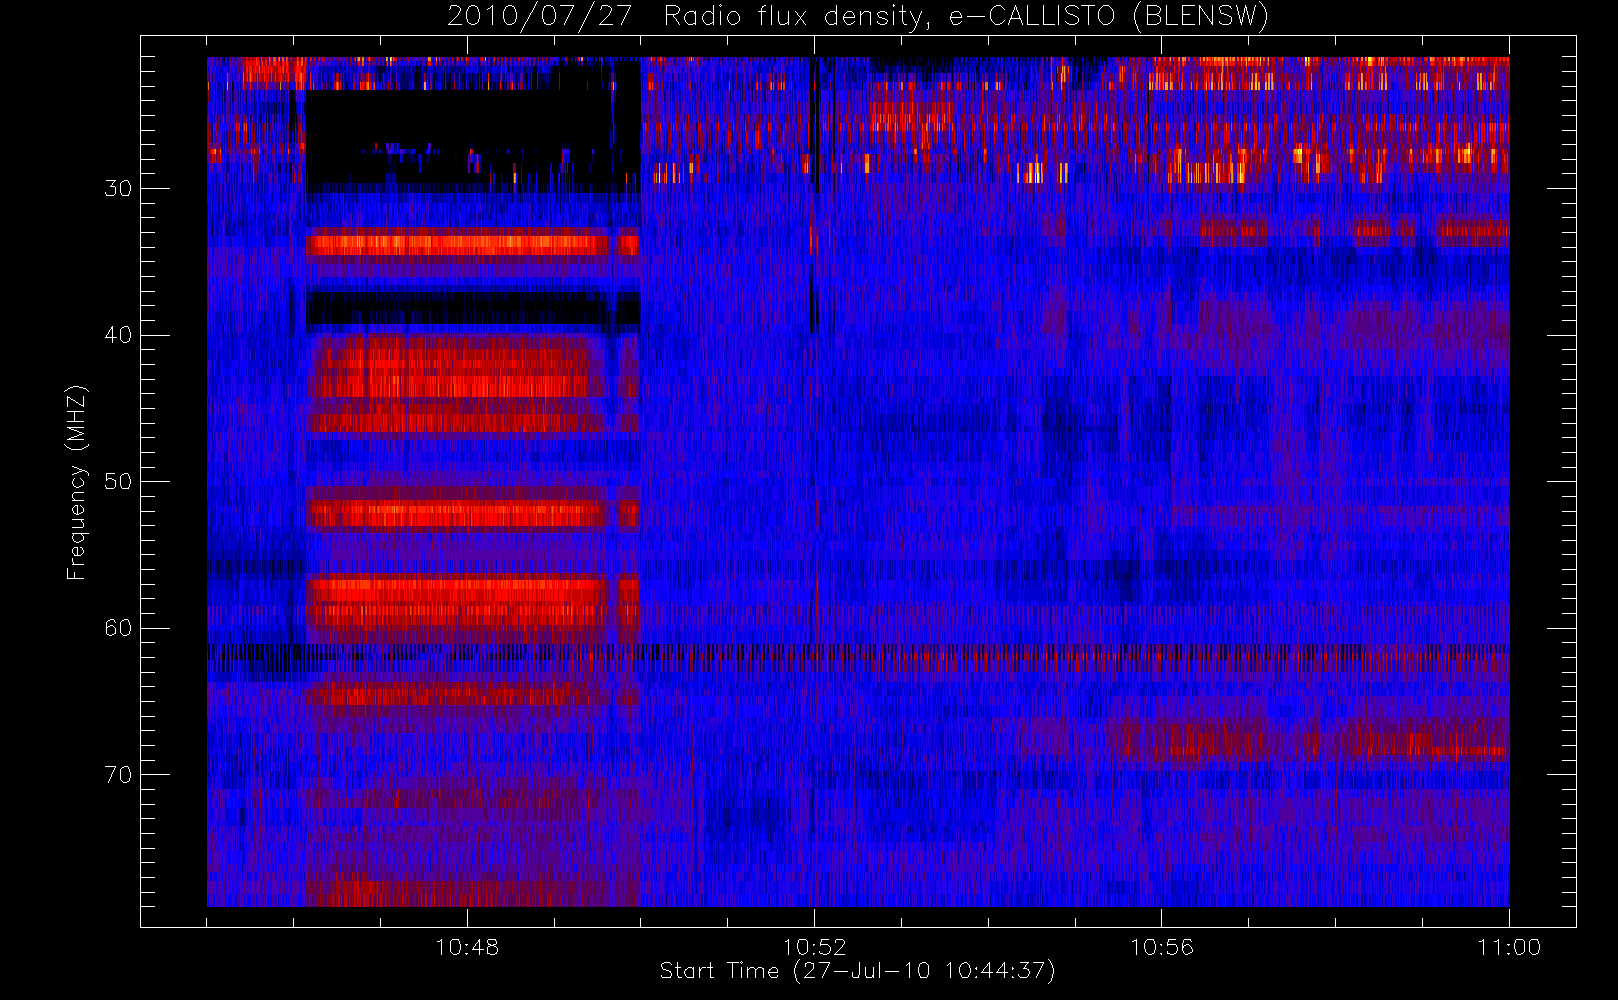
Task: Select the 10:56 time tick label
Action: [x=1162, y=947]
